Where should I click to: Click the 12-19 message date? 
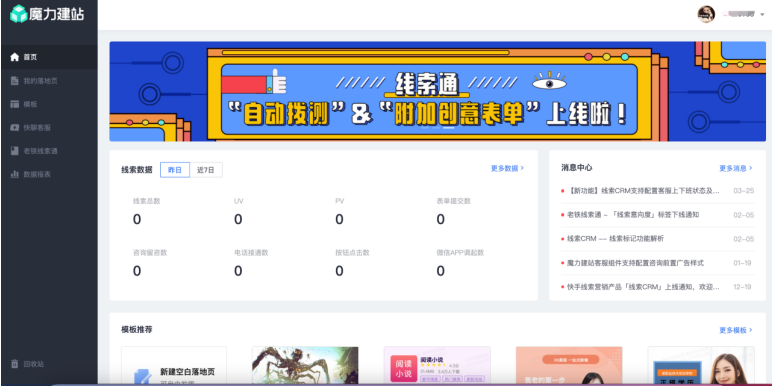(742, 287)
